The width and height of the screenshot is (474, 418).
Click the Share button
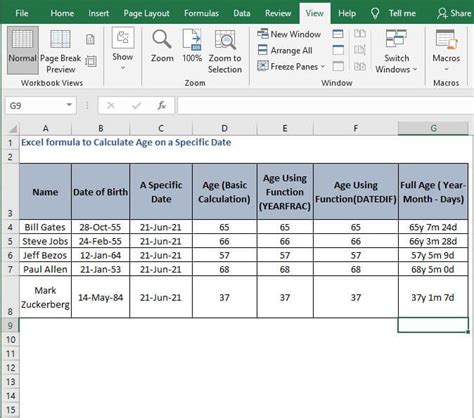pyautogui.click(x=454, y=13)
